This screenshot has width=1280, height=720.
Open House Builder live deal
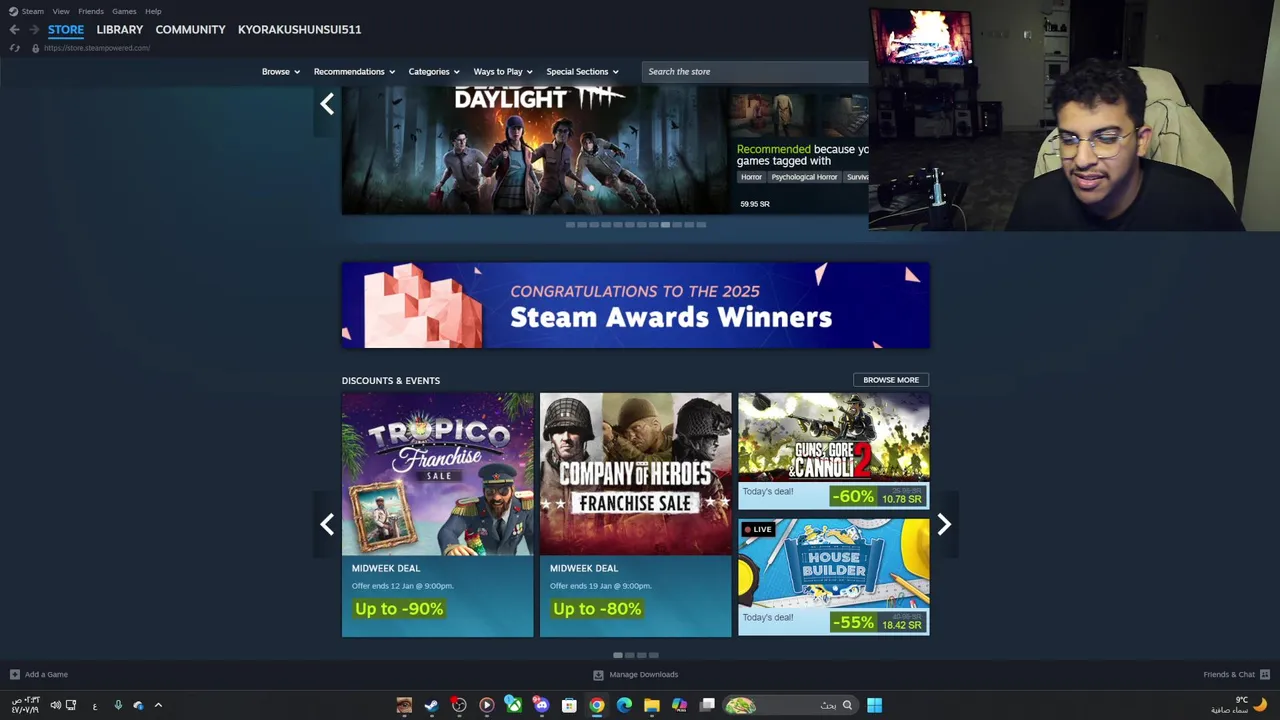pos(834,577)
